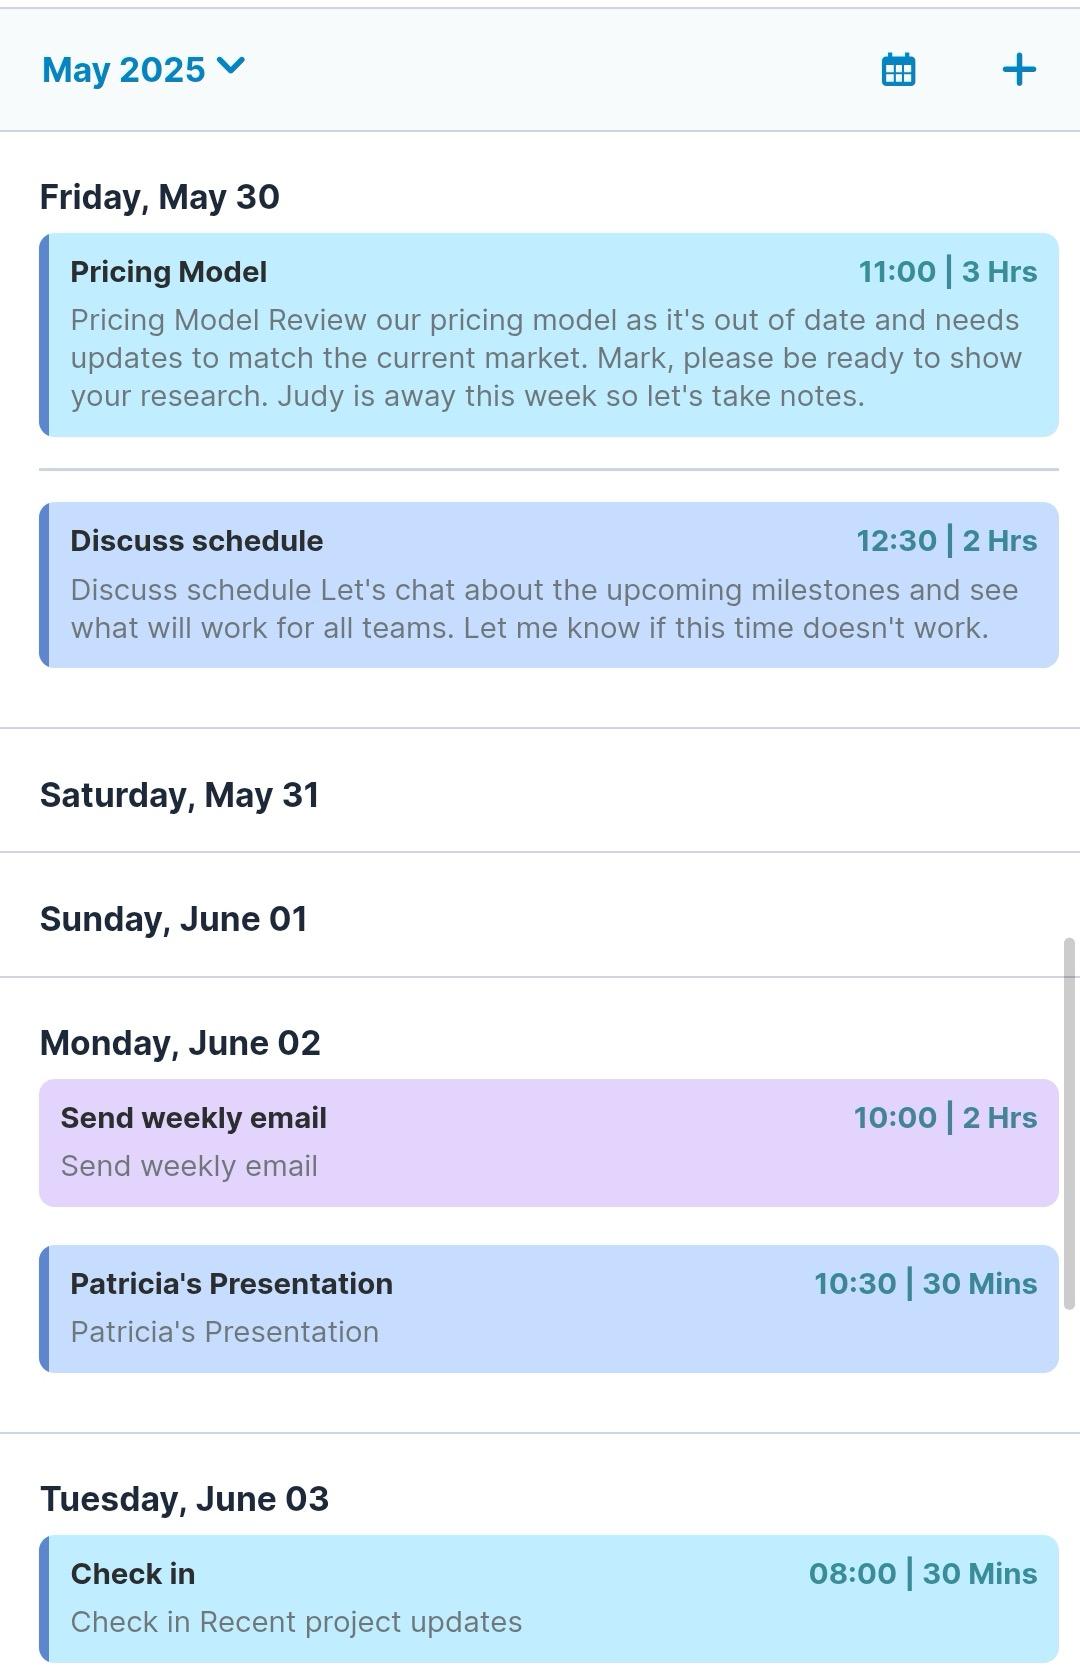1080x1671 pixels.
Task: Open the Check in event
Action: 548,1598
